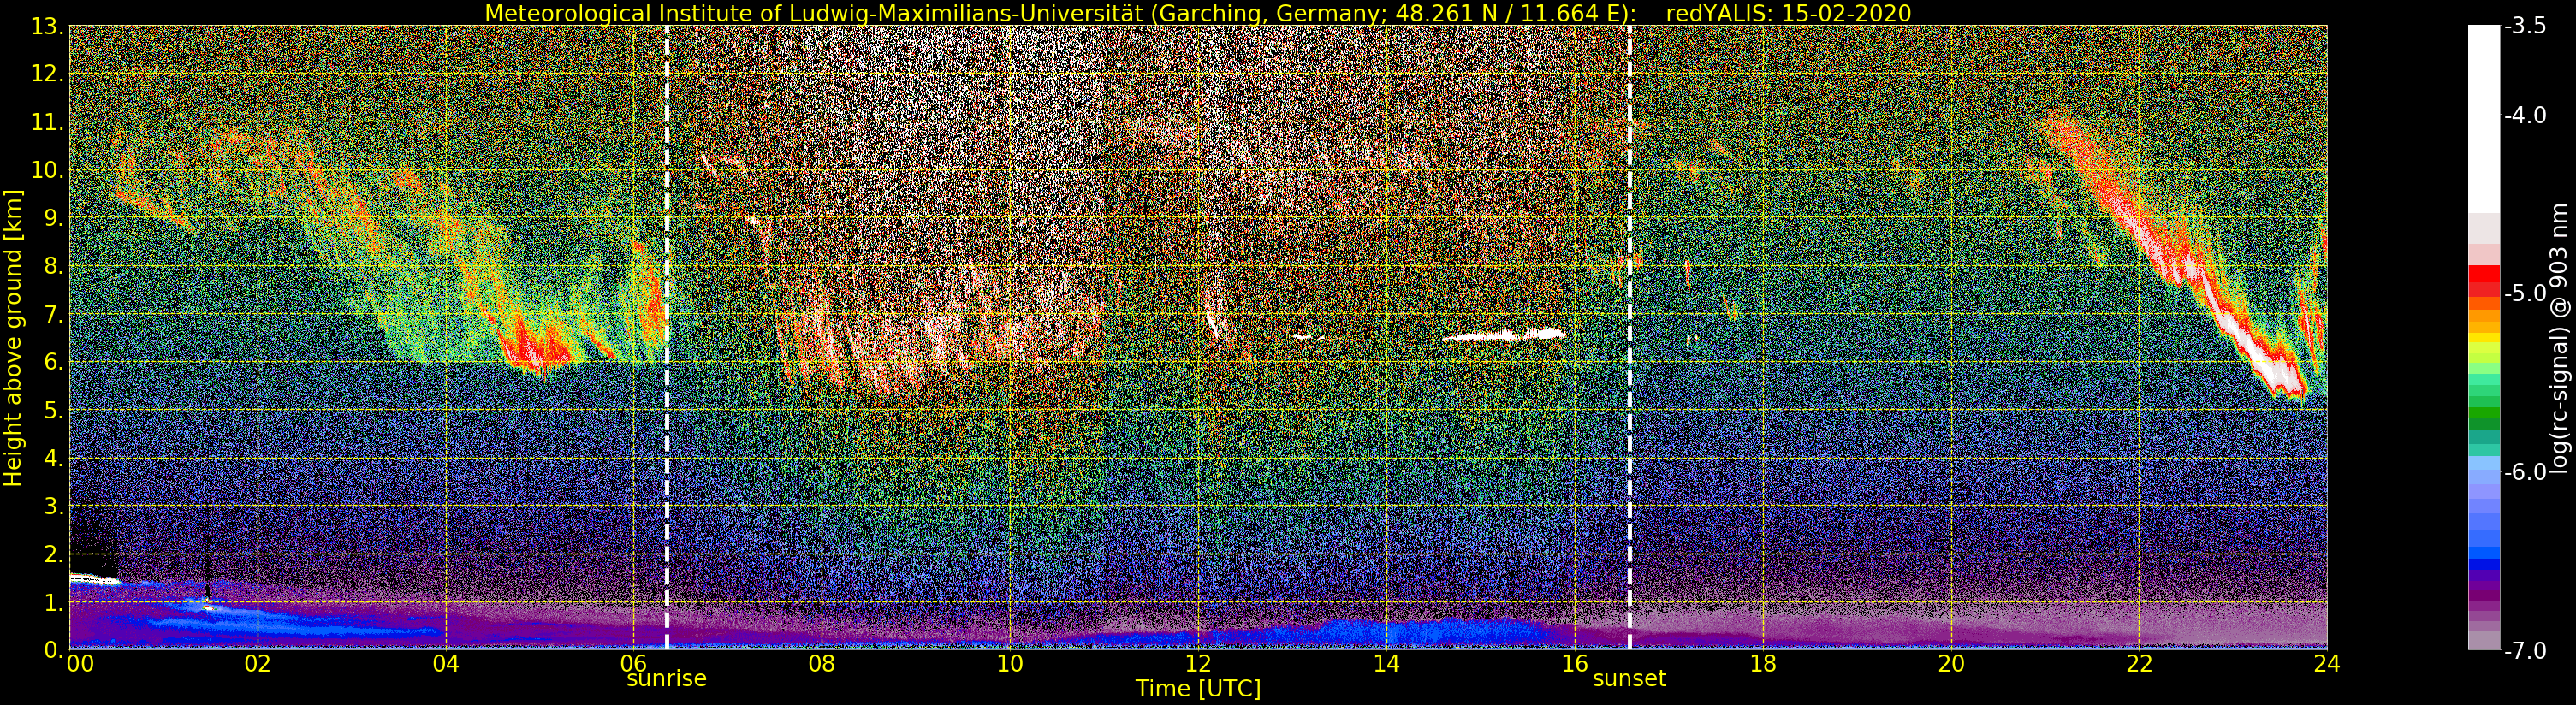Click the white low-cloud streak near 00 UTC

[94, 578]
